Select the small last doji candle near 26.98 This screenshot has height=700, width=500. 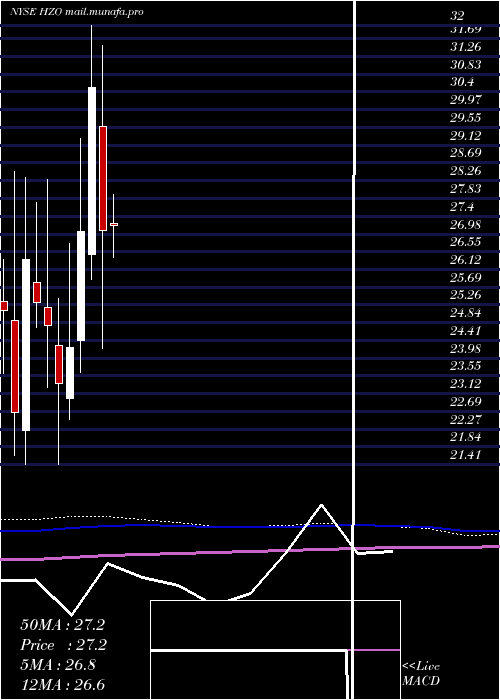pyautogui.click(x=114, y=225)
